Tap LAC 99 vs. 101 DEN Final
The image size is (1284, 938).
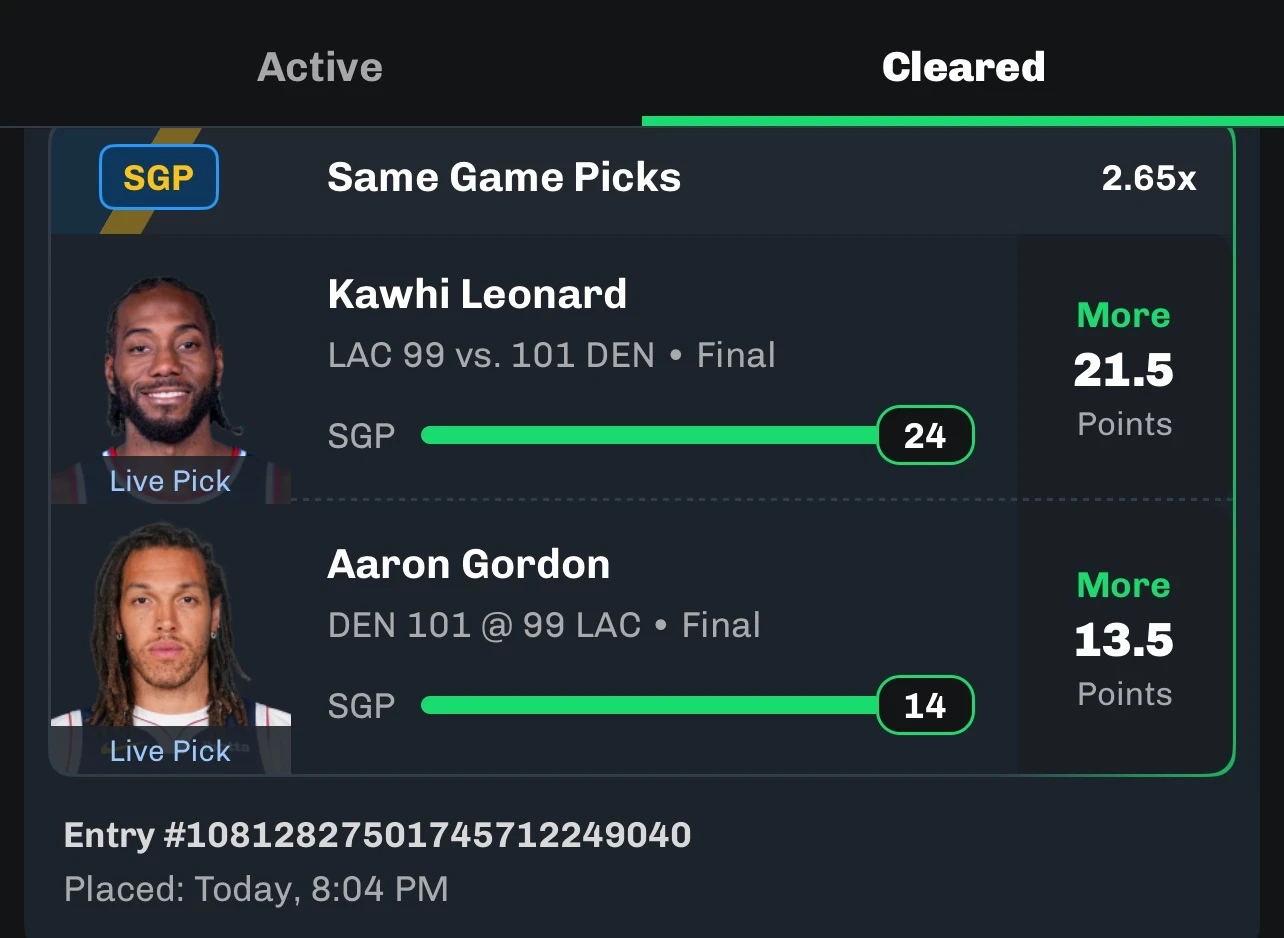551,355
